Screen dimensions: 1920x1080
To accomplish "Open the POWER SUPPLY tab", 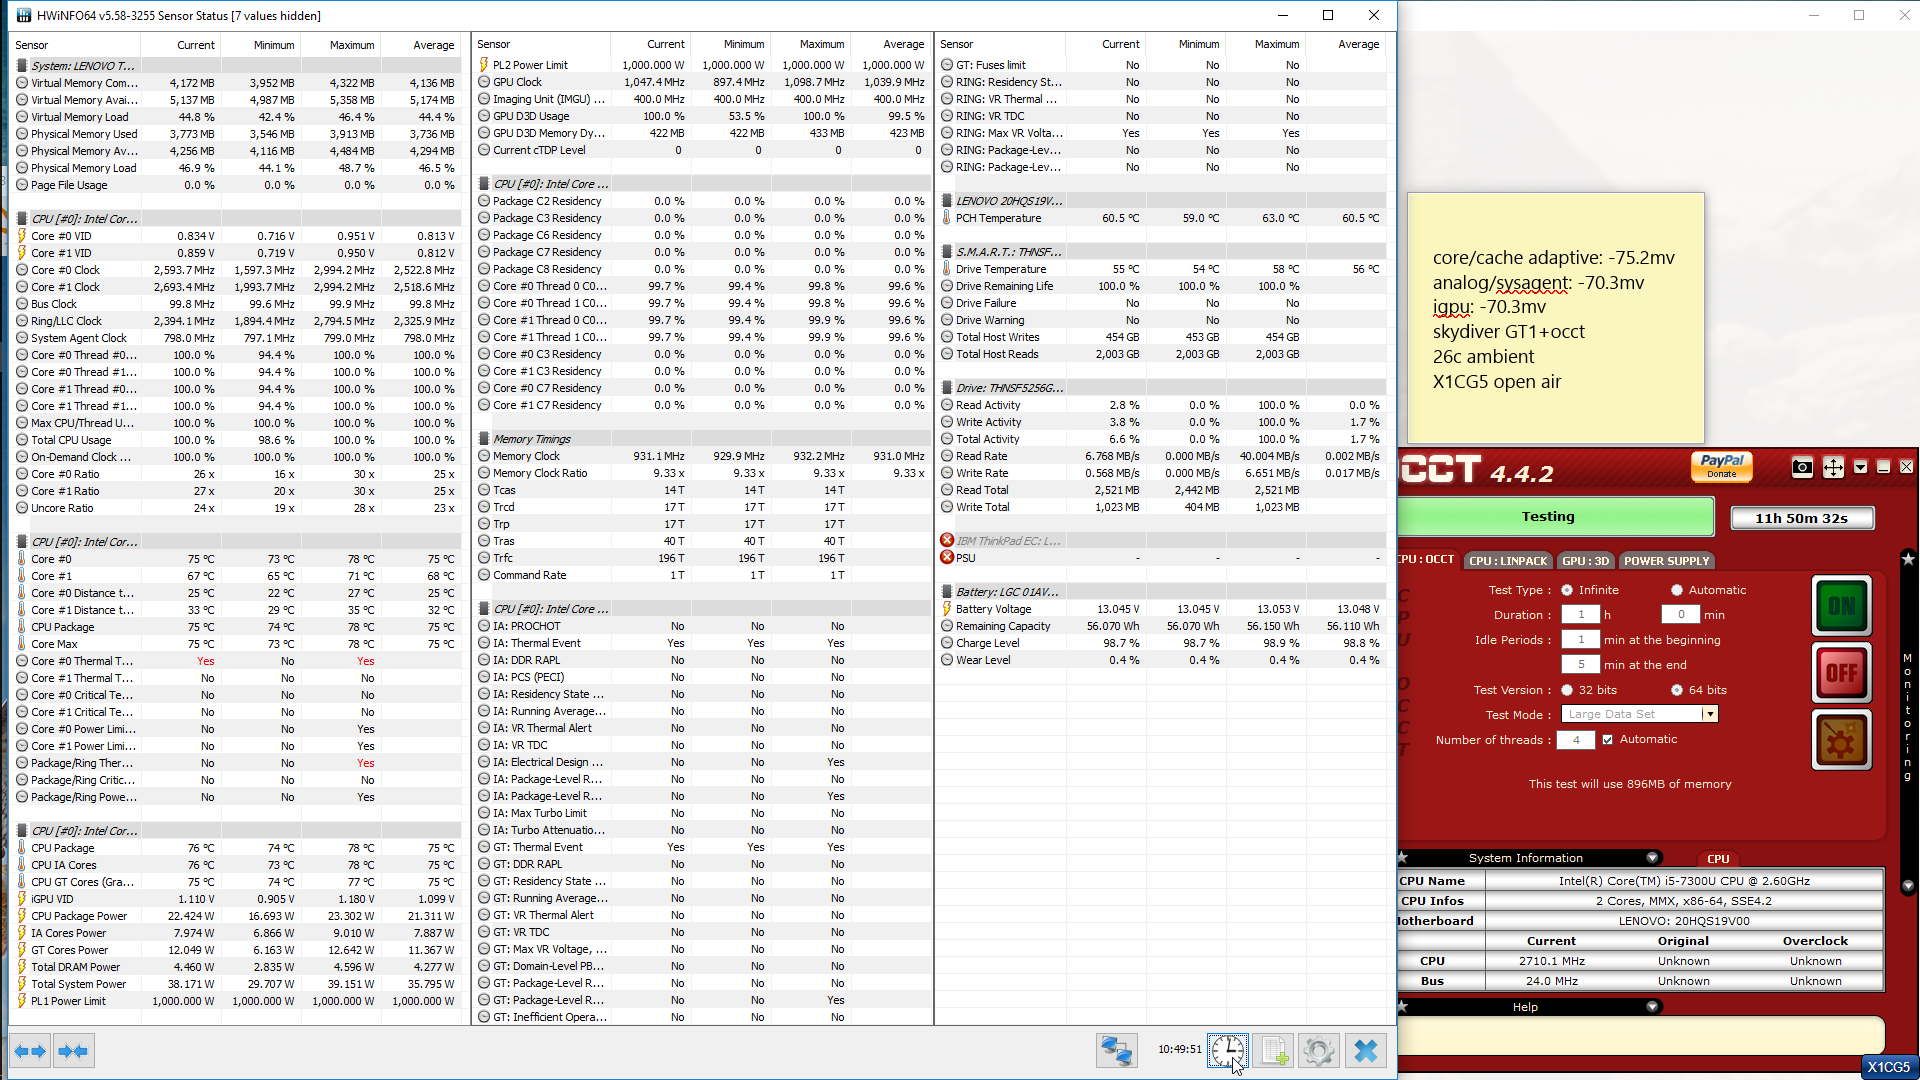I will (x=1666, y=561).
